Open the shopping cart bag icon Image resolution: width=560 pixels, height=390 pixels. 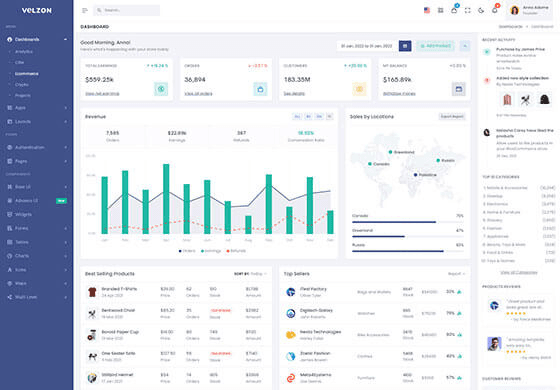[454, 10]
